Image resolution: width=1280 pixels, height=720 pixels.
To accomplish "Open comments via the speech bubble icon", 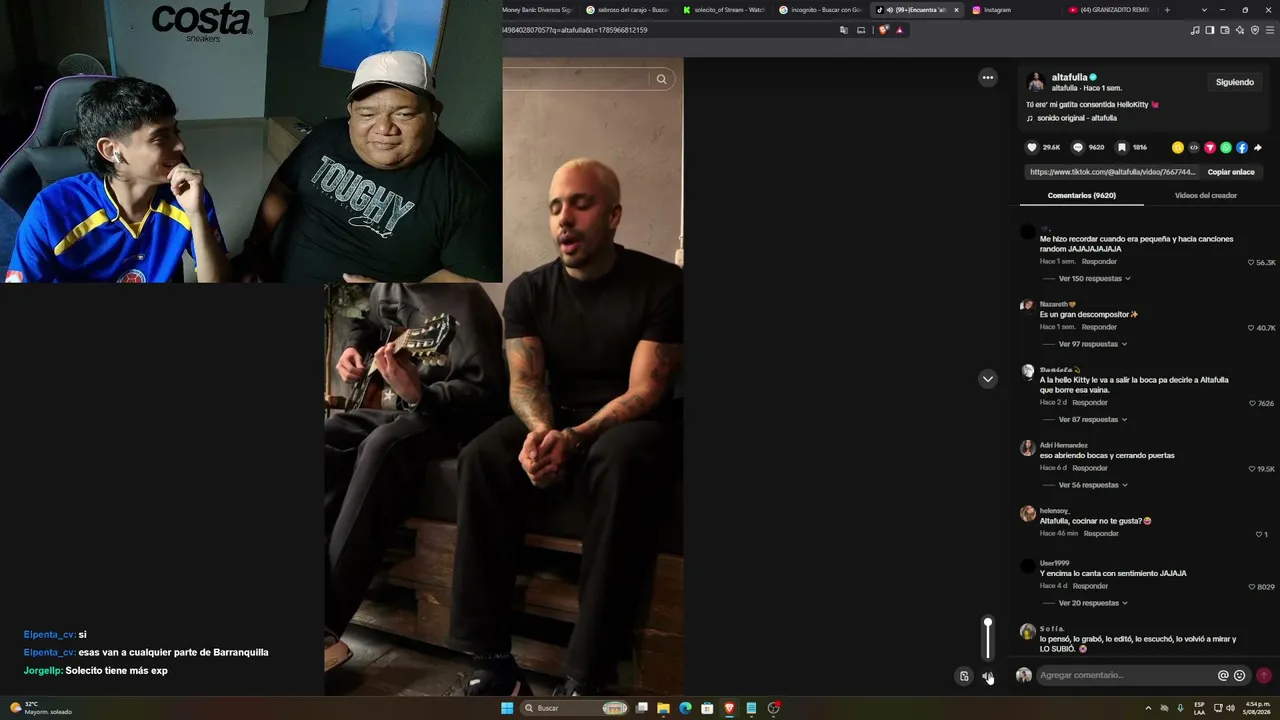I will [x=1078, y=147].
